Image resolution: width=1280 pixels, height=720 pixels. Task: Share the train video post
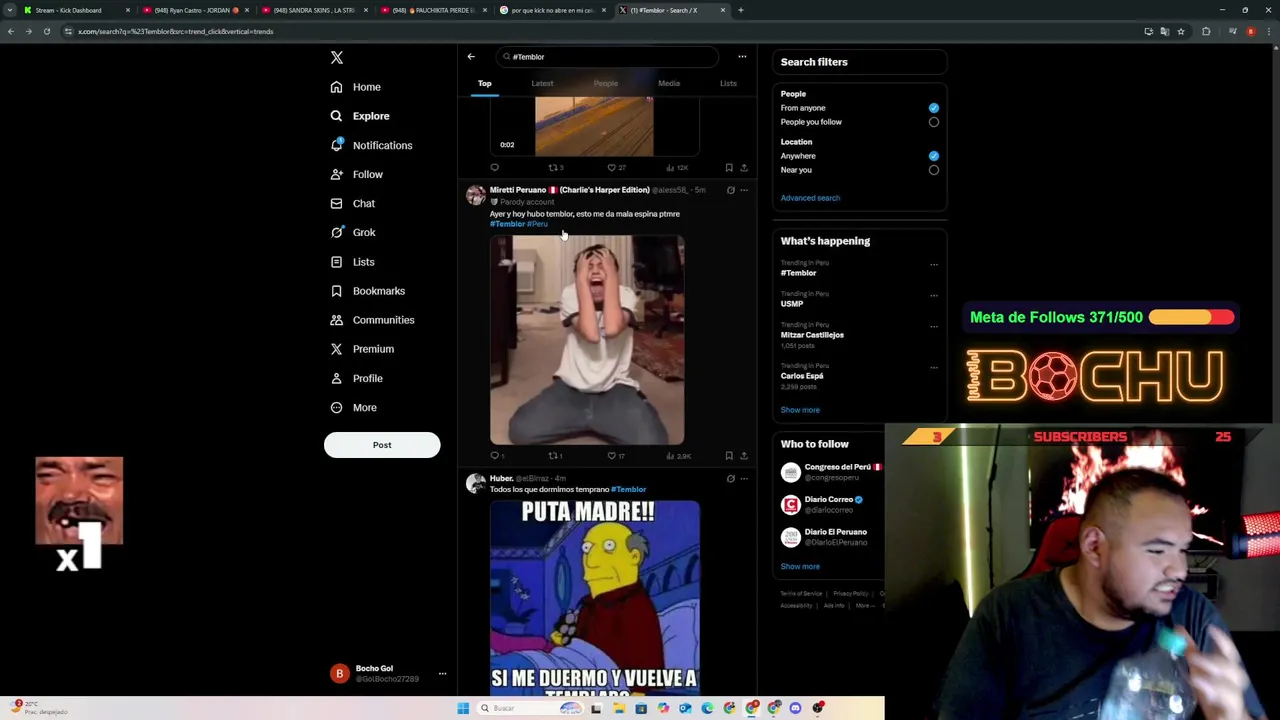(744, 168)
